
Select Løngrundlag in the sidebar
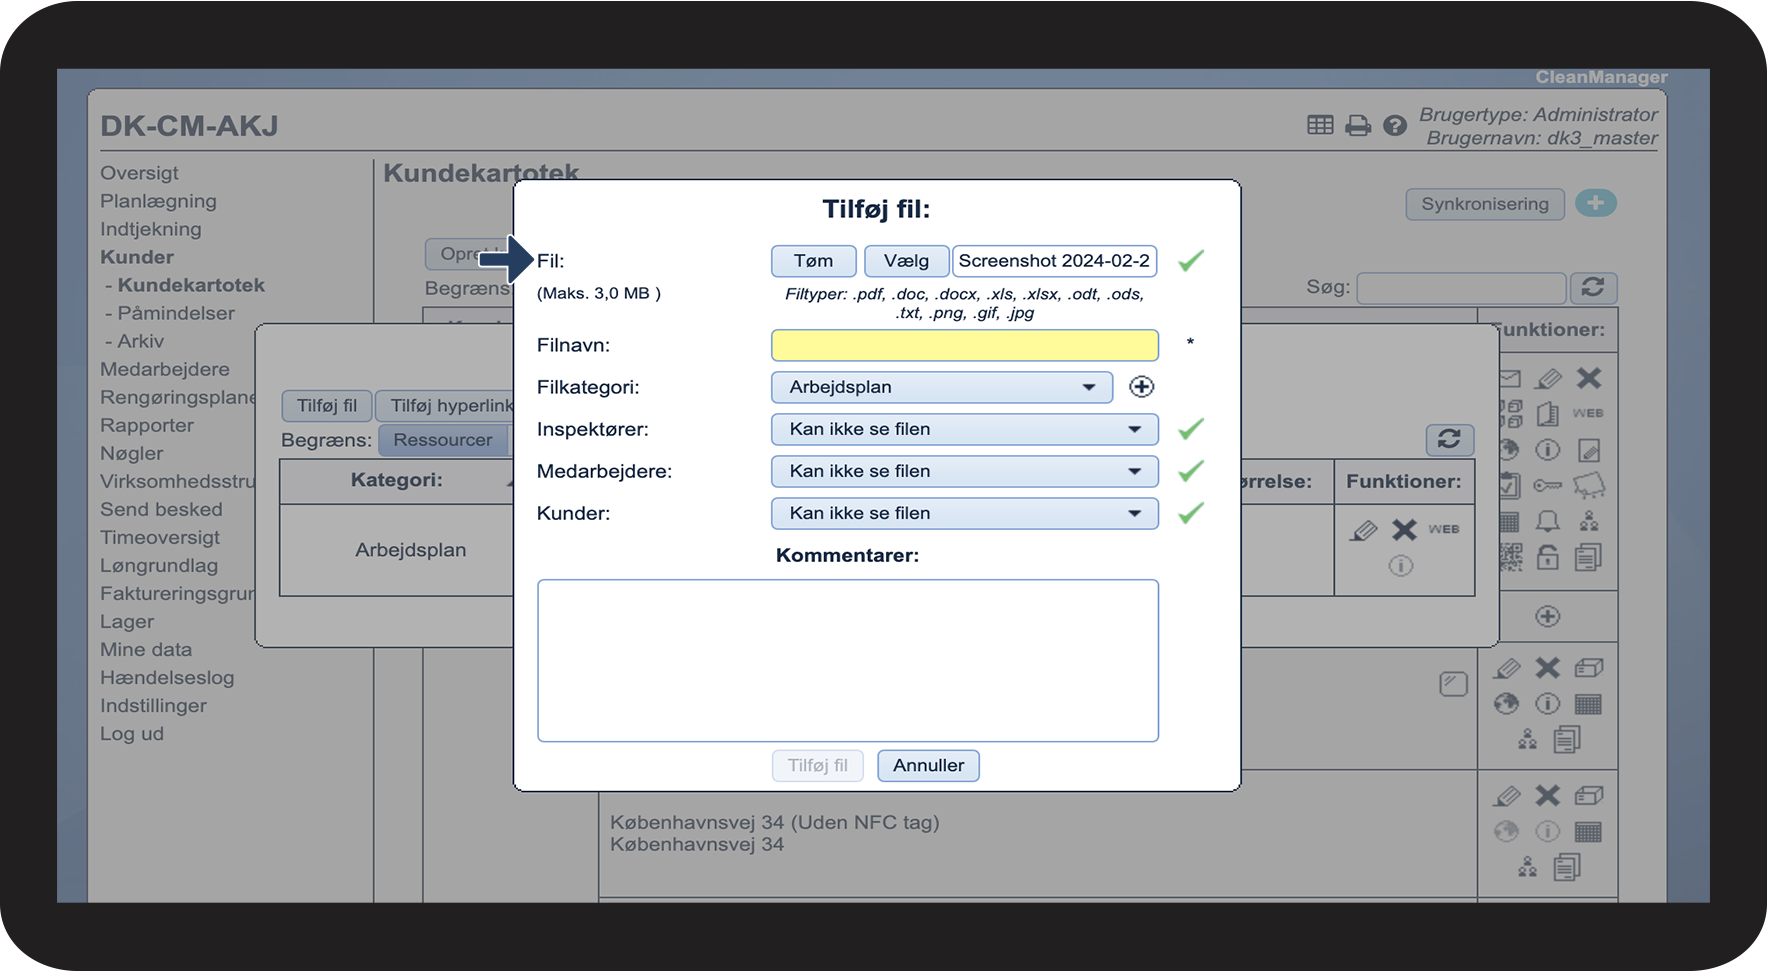(x=159, y=565)
